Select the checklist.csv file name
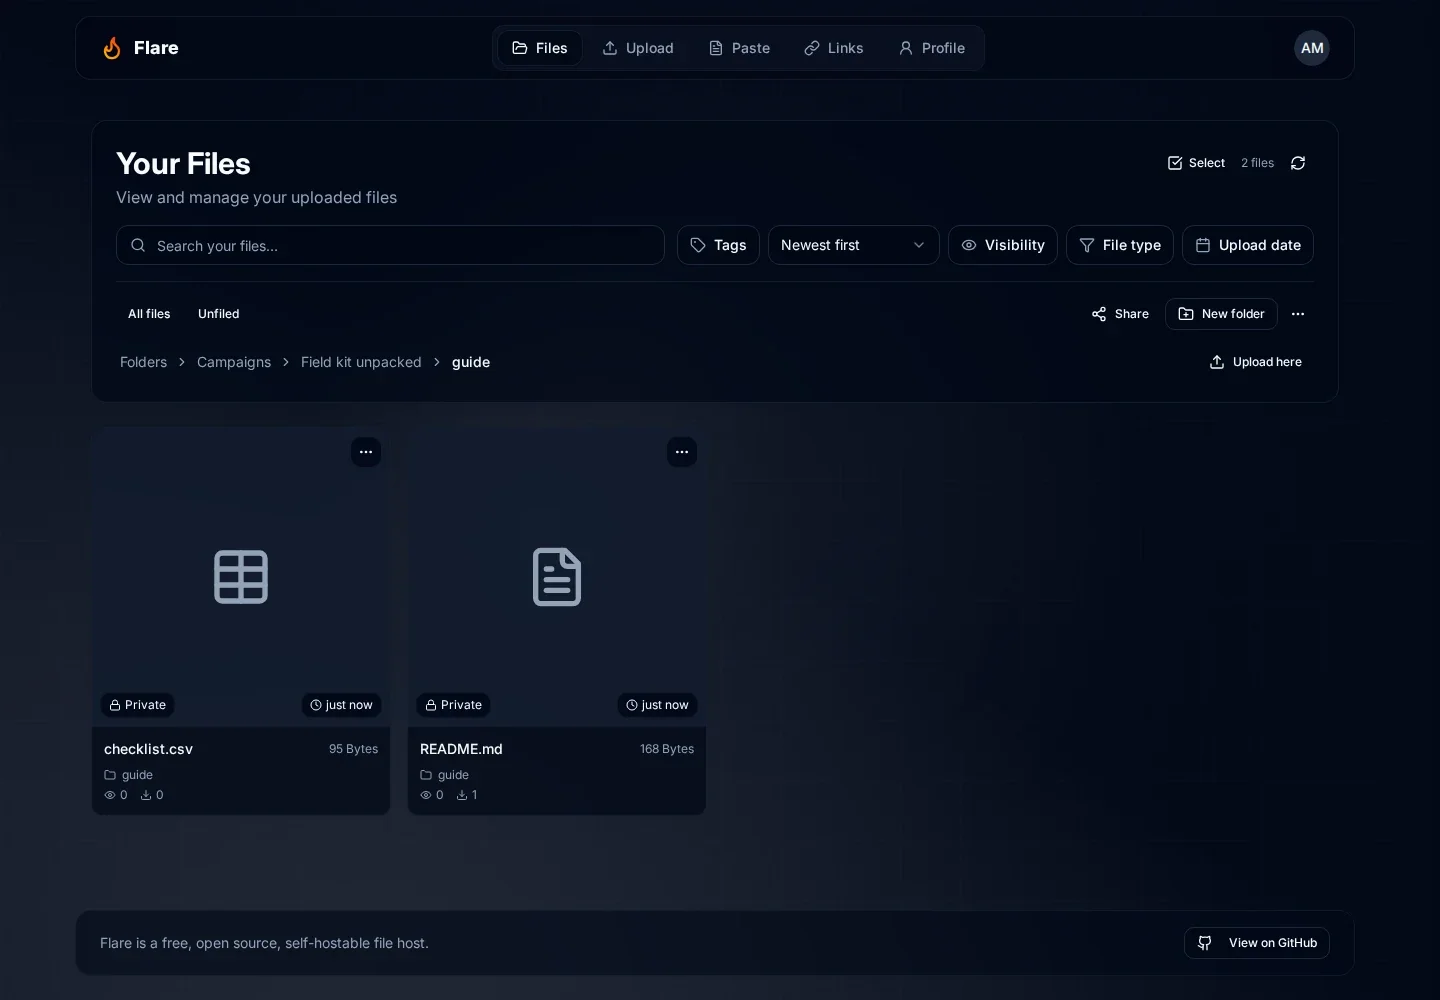1440x1000 pixels. (x=148, y=749)
